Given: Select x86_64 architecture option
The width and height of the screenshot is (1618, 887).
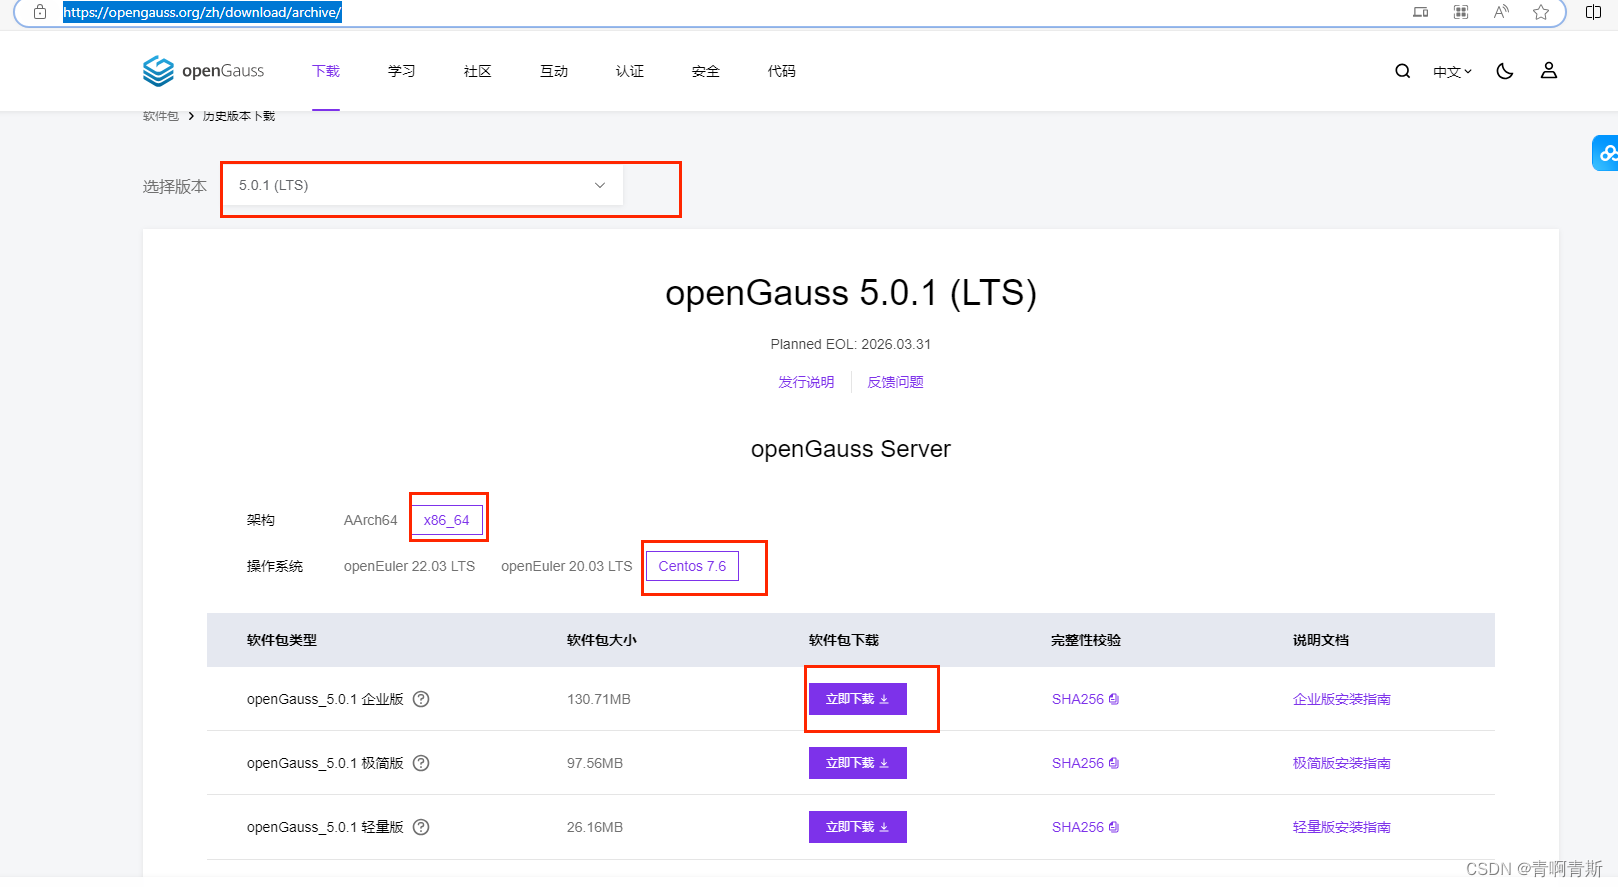Looking at the screenshot, I should tap(446, 520).
